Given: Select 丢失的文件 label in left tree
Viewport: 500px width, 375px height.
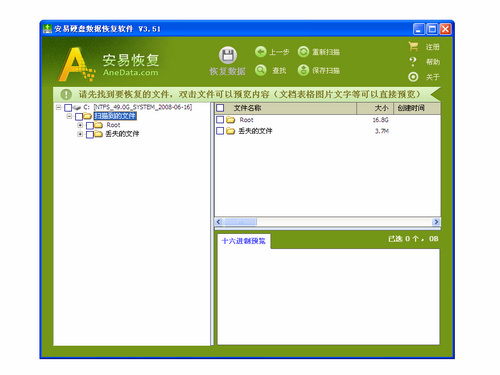Looking at the screenshot, I should tap(122, 134).
